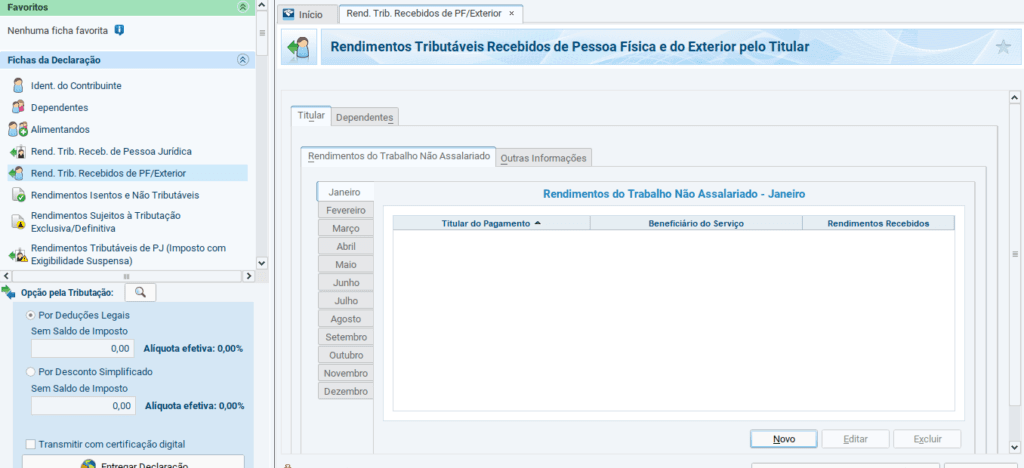The image size is (1024, 468).
Task: Collapse the Fichas da Declaração panel
Action: [x=242, y=60]
